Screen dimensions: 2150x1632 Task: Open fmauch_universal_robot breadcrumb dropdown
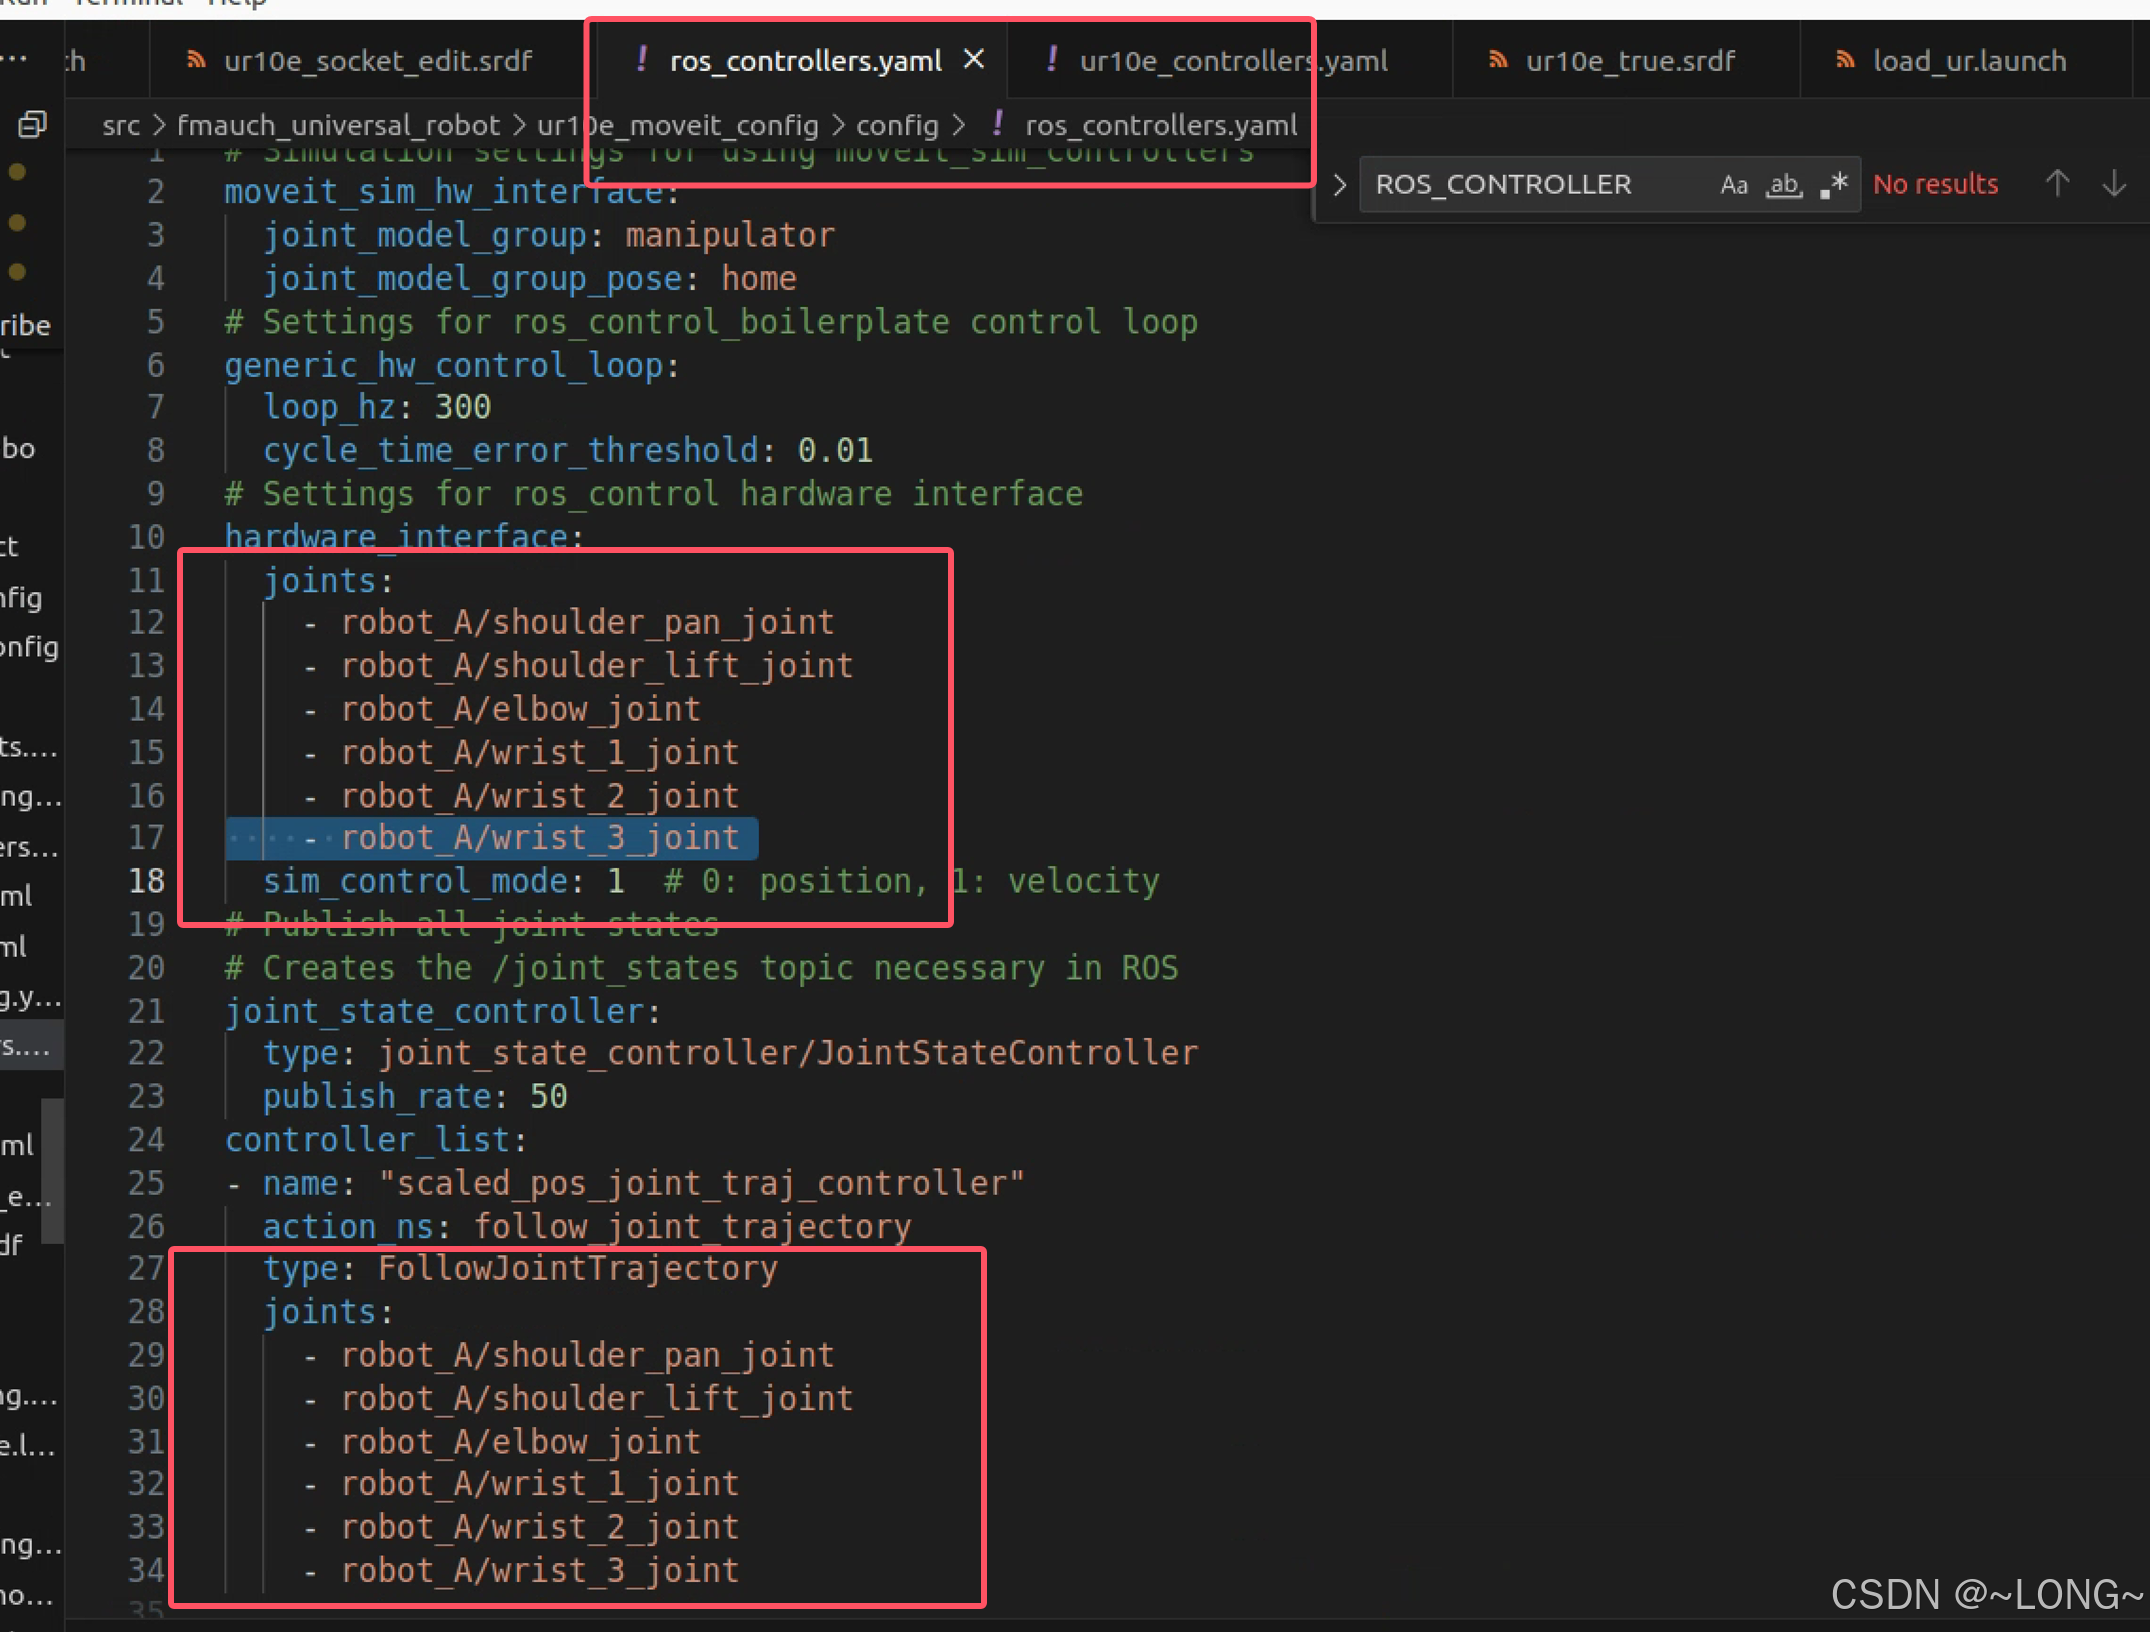pos(338,126)
